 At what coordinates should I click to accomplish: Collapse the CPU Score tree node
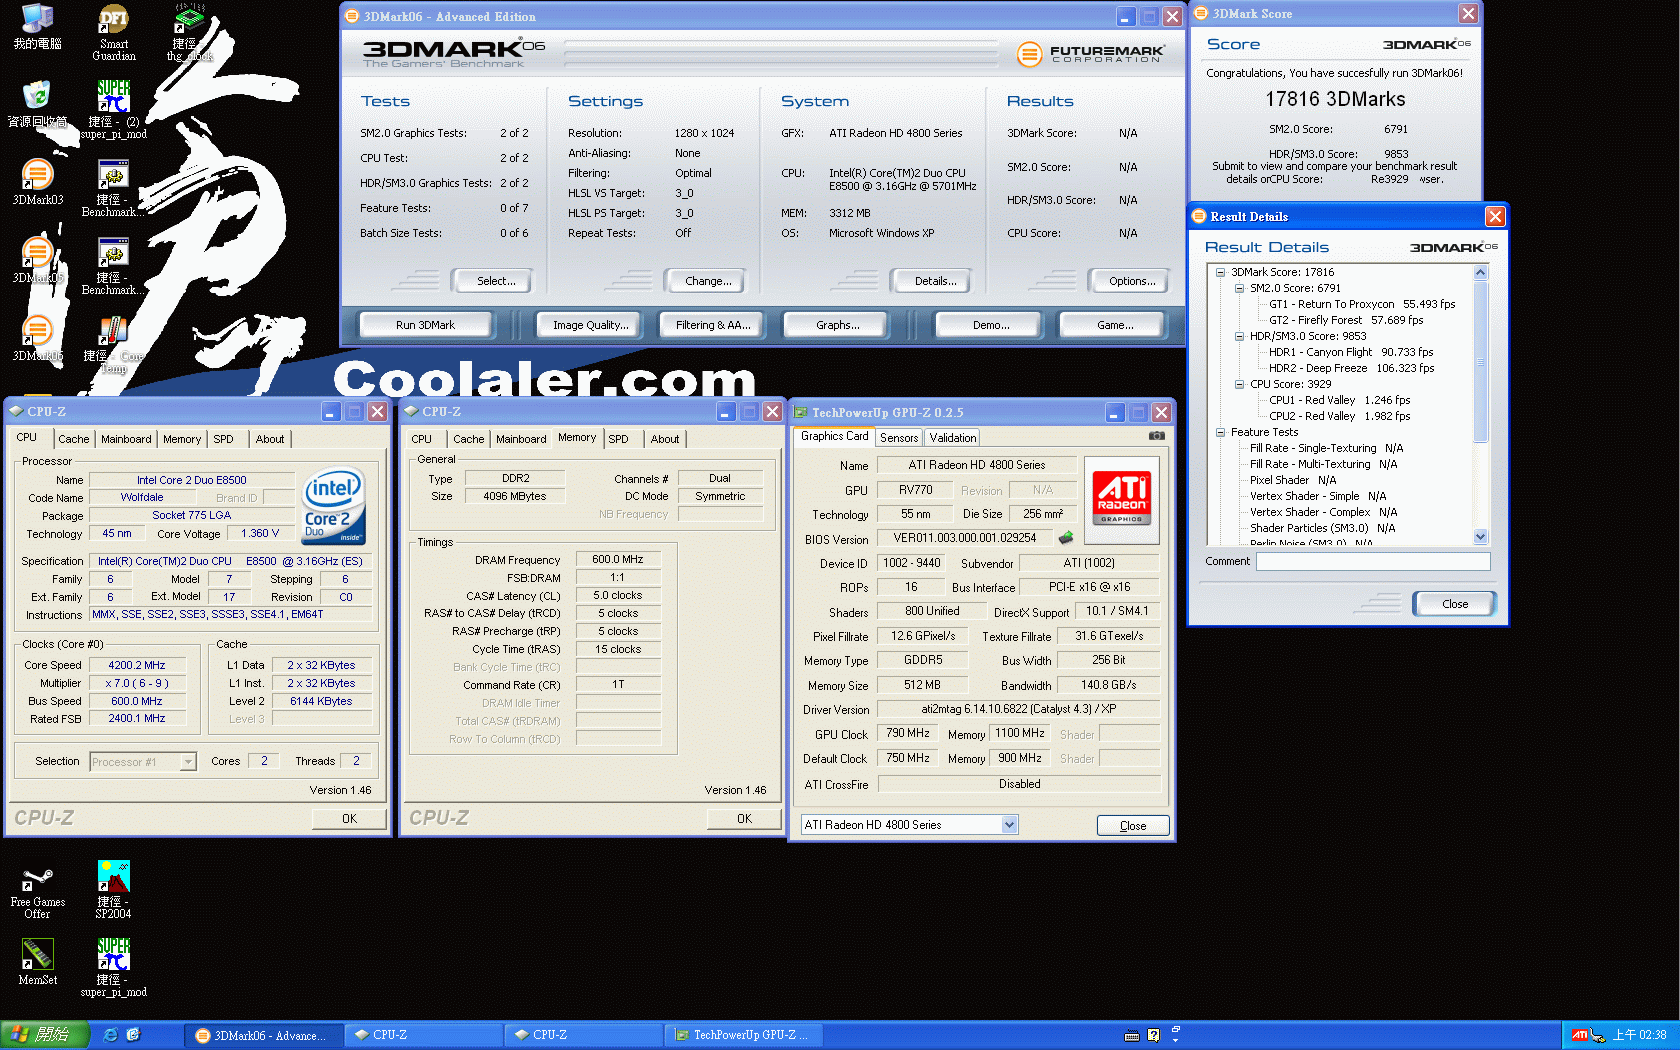(x=1239, y=384)
